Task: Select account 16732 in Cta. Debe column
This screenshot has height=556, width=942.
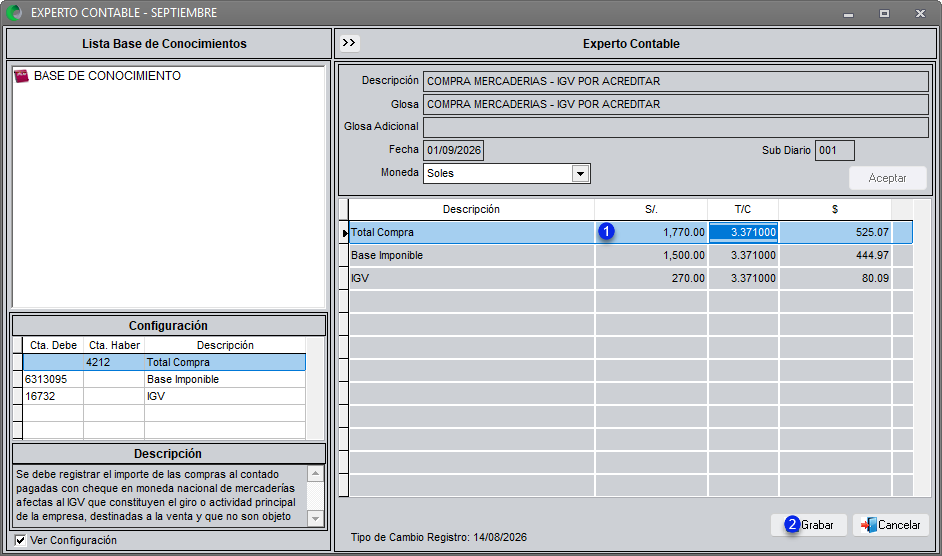Action: [53, 396]
